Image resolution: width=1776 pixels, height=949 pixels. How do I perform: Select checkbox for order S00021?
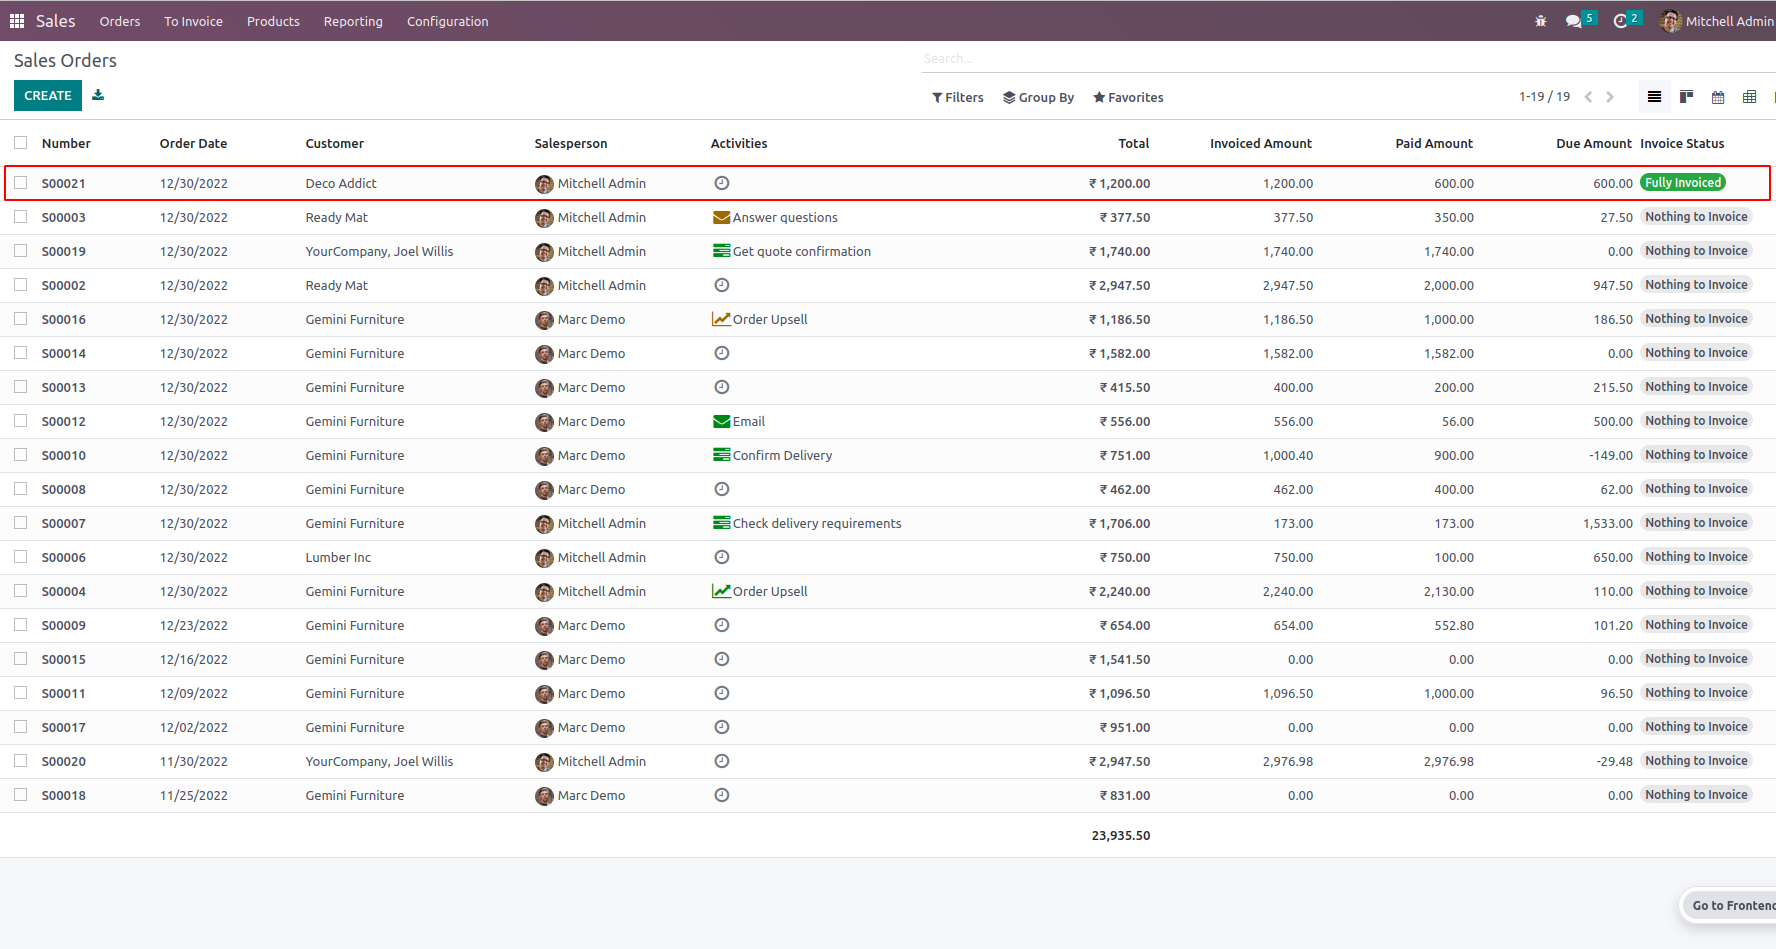(x=20, y=183)
